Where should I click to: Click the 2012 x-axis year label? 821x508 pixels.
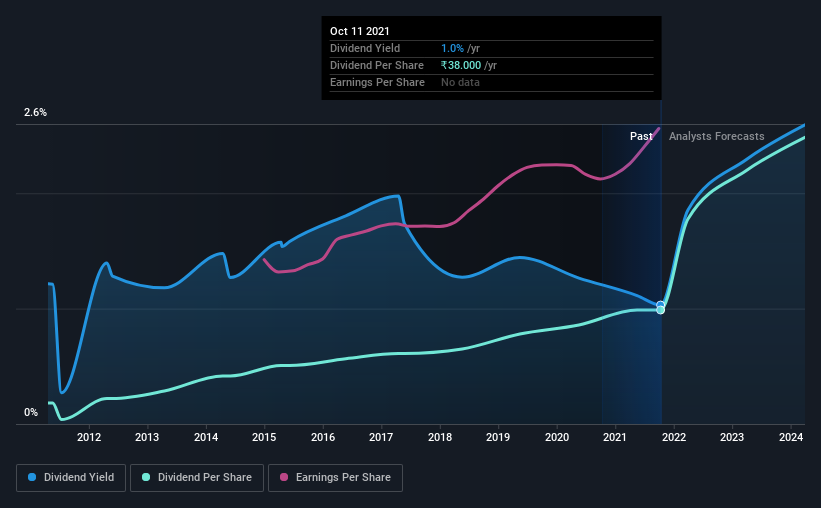(89, 437)
